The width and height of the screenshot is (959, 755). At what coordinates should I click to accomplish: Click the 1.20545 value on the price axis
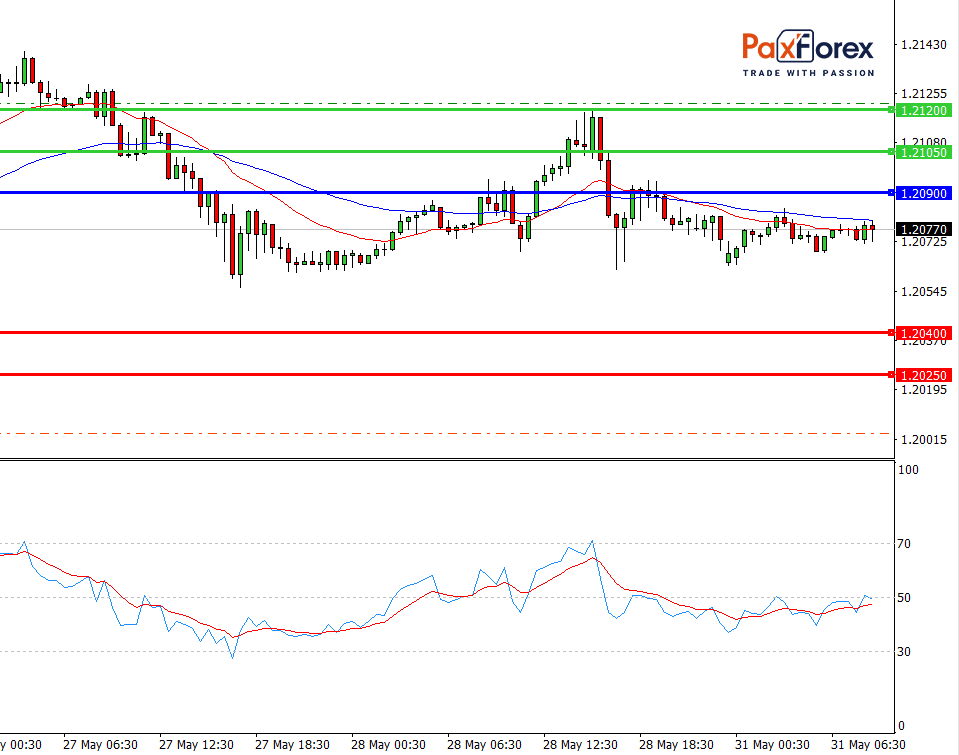[x=923, y=292]
